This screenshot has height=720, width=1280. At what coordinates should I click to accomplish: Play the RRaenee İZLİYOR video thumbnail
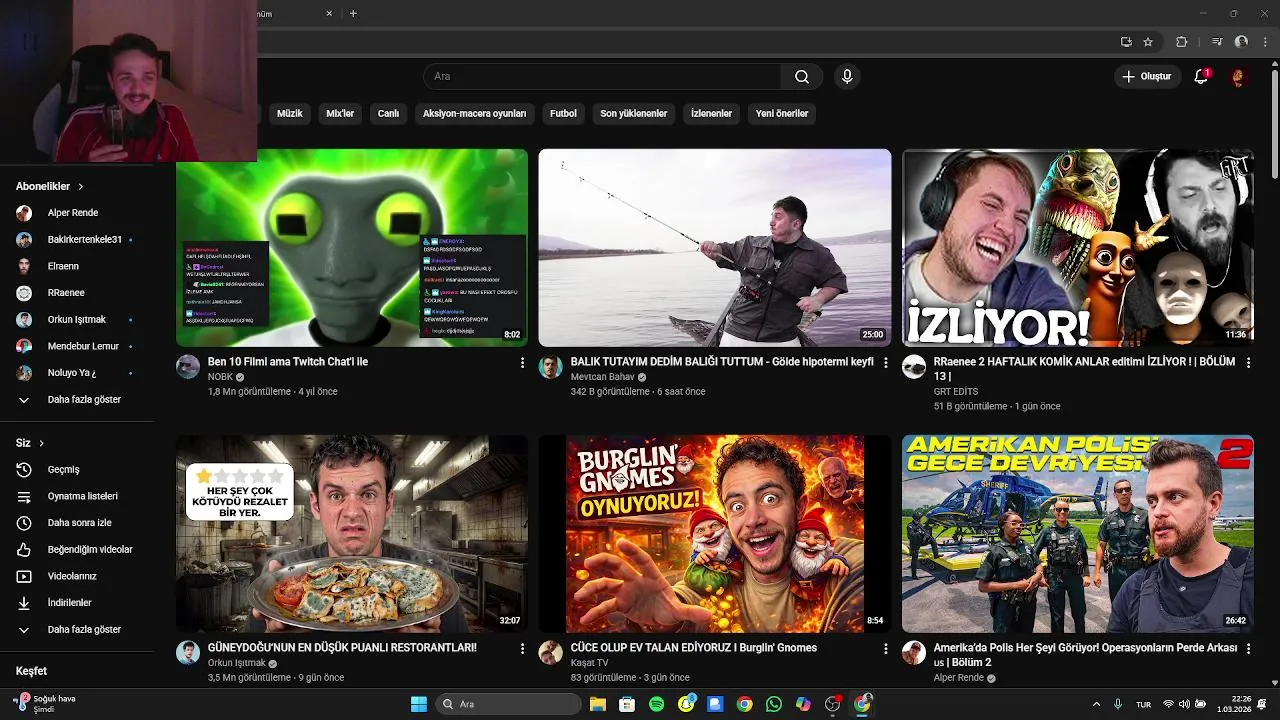[x=1078, y=248]
